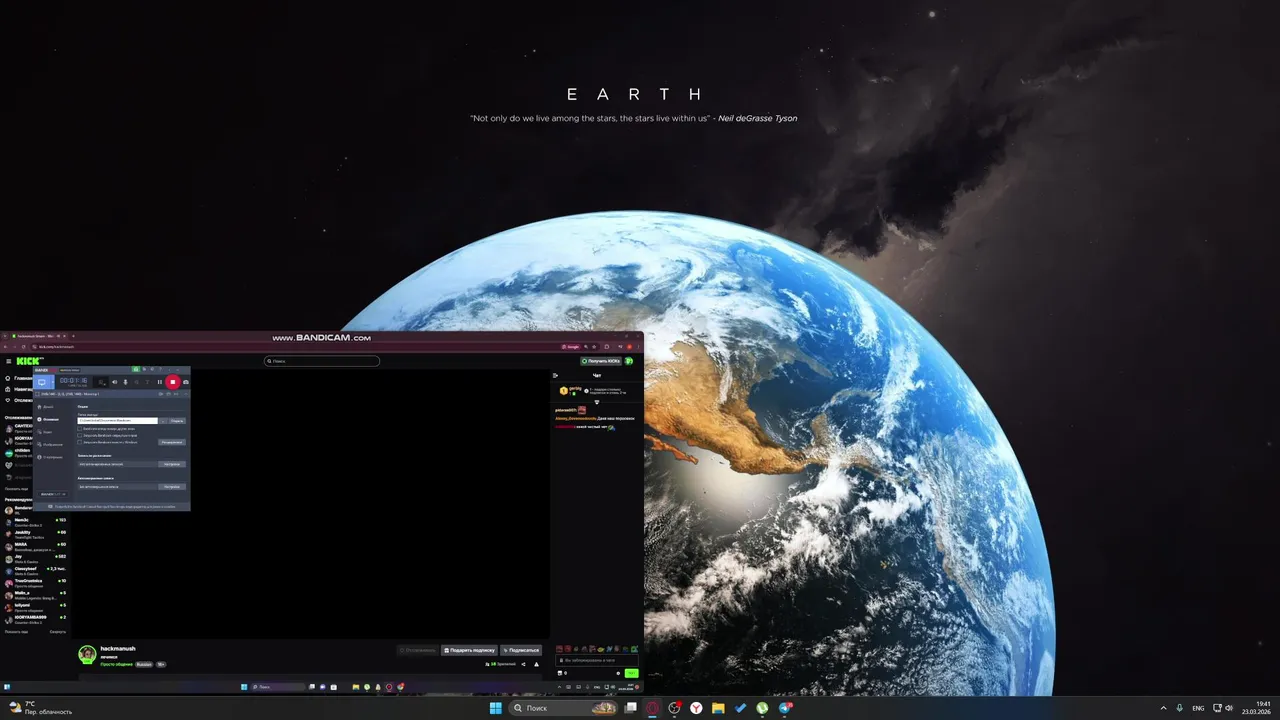Toggle Bandicam speaker sound icon
This screenshot has width=1280, height=720.
pyautogui.click(x=114, y=382)
